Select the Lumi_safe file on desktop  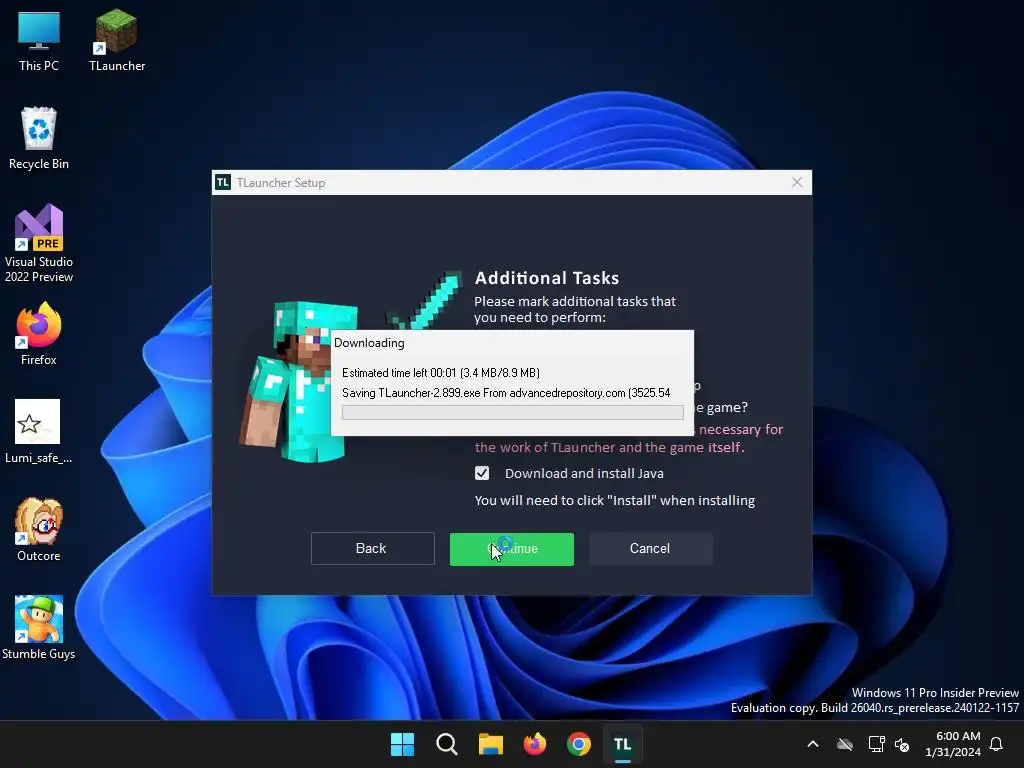[x=38, y=432]
